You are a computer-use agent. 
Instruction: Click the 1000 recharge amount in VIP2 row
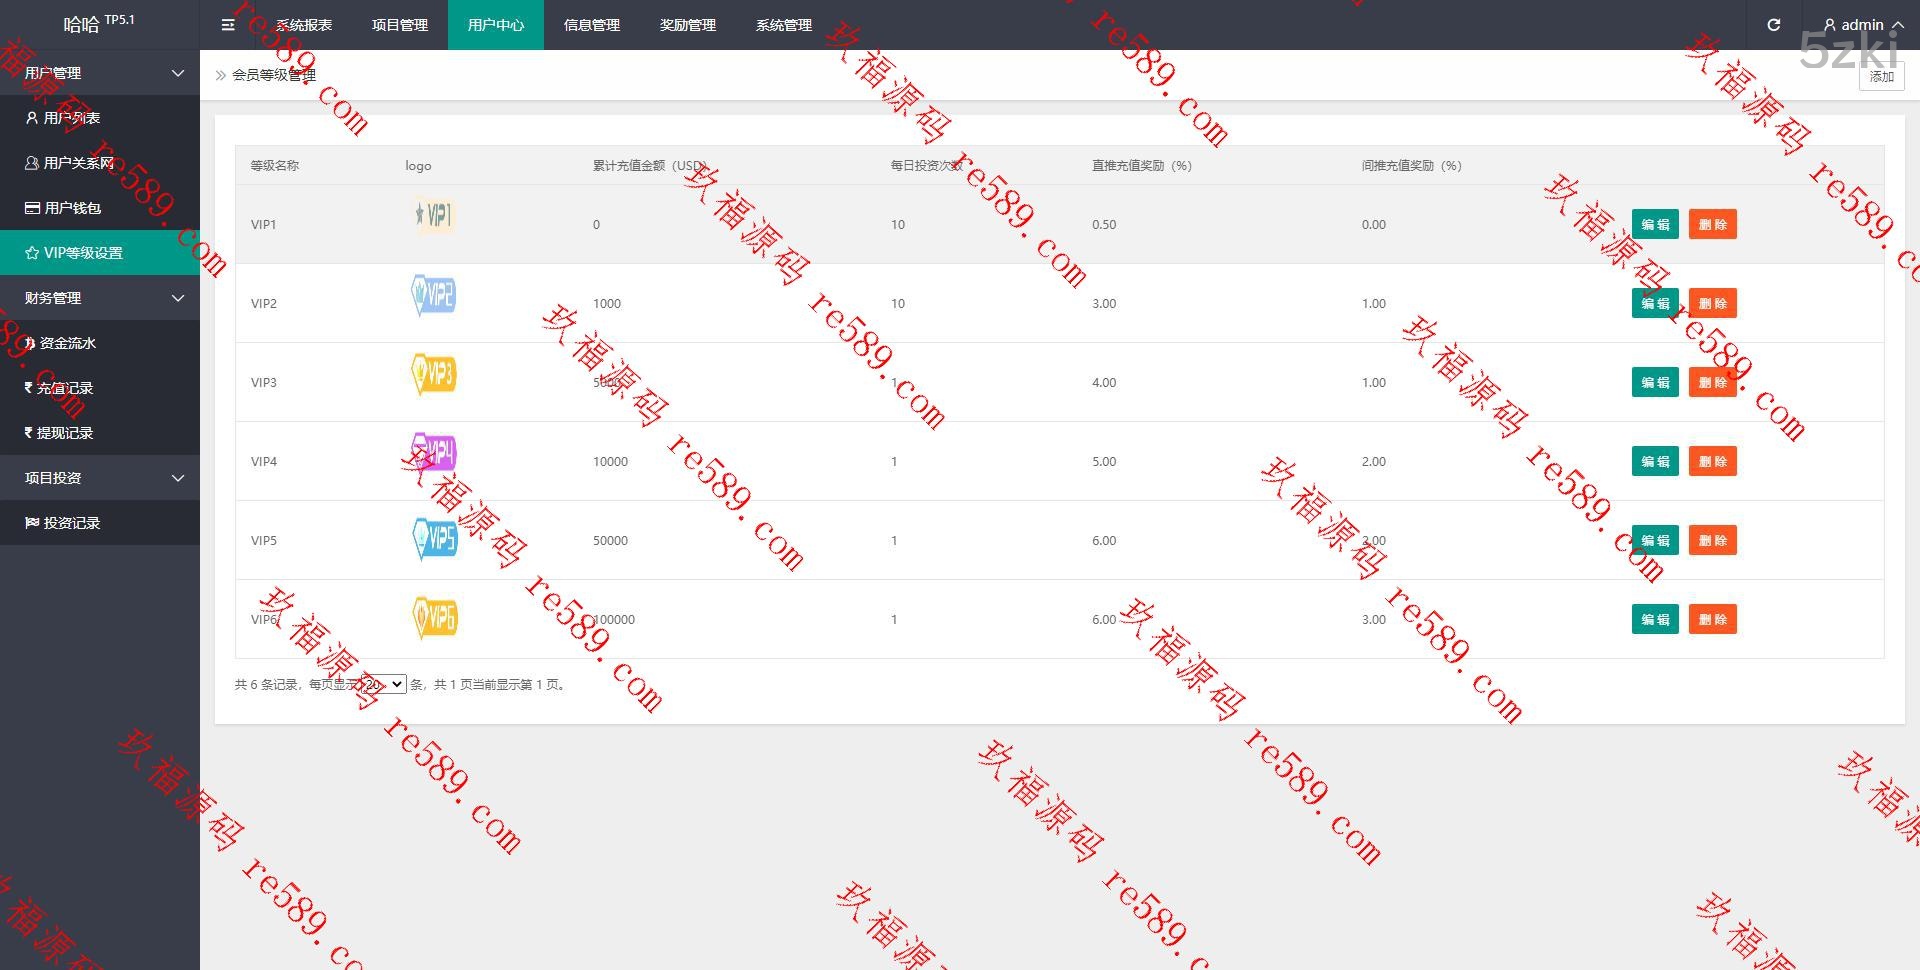[x=607, y=303]
